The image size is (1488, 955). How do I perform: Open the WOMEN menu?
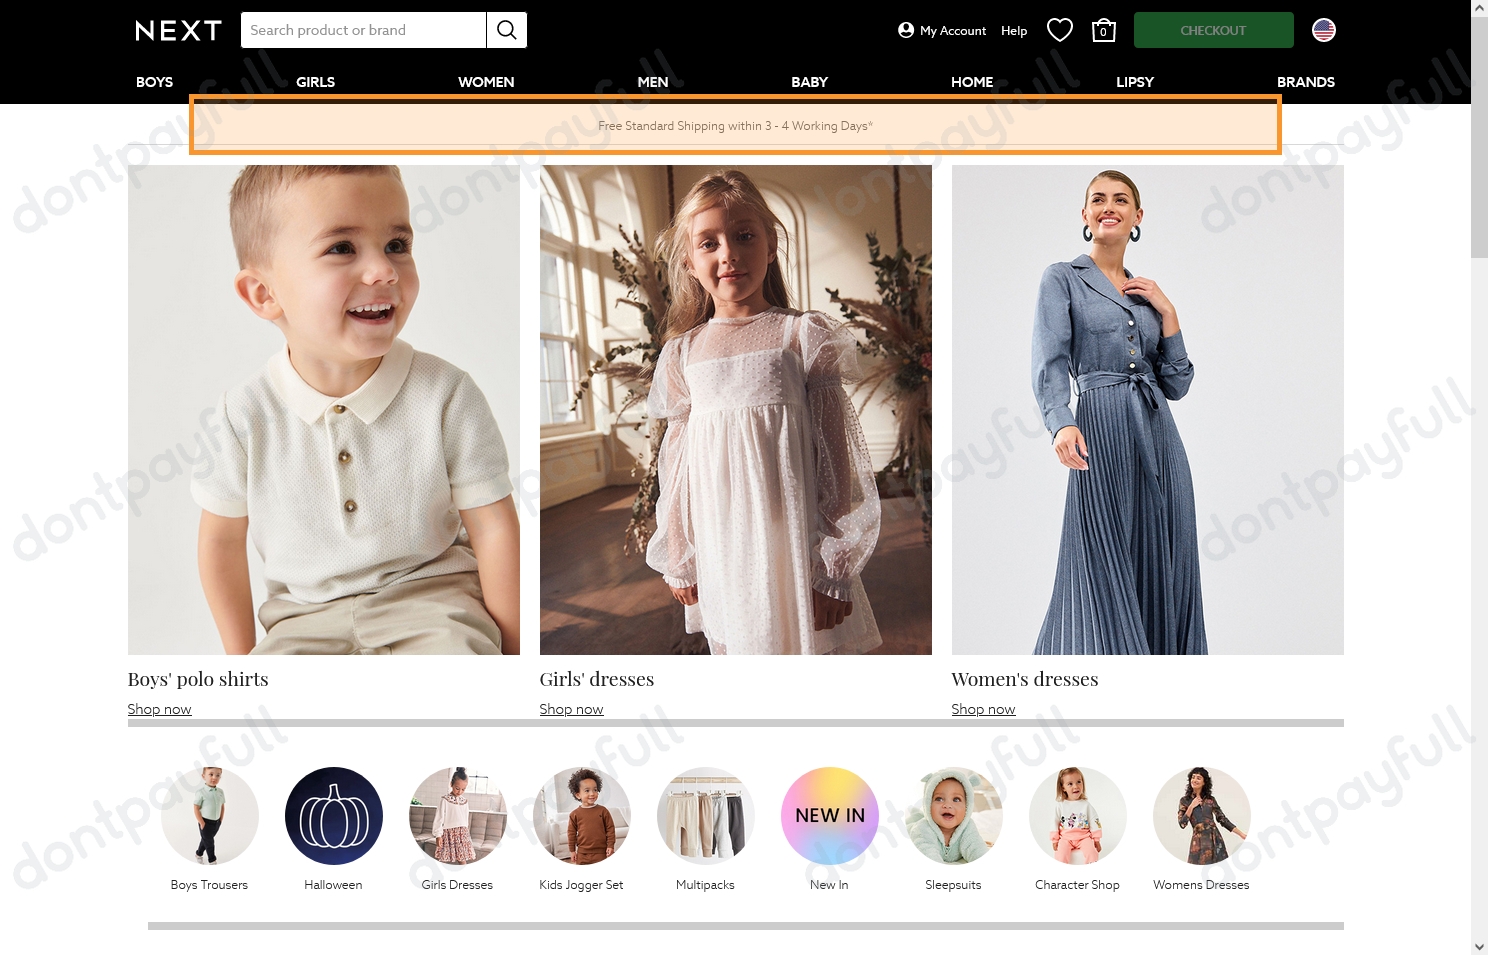486,82
